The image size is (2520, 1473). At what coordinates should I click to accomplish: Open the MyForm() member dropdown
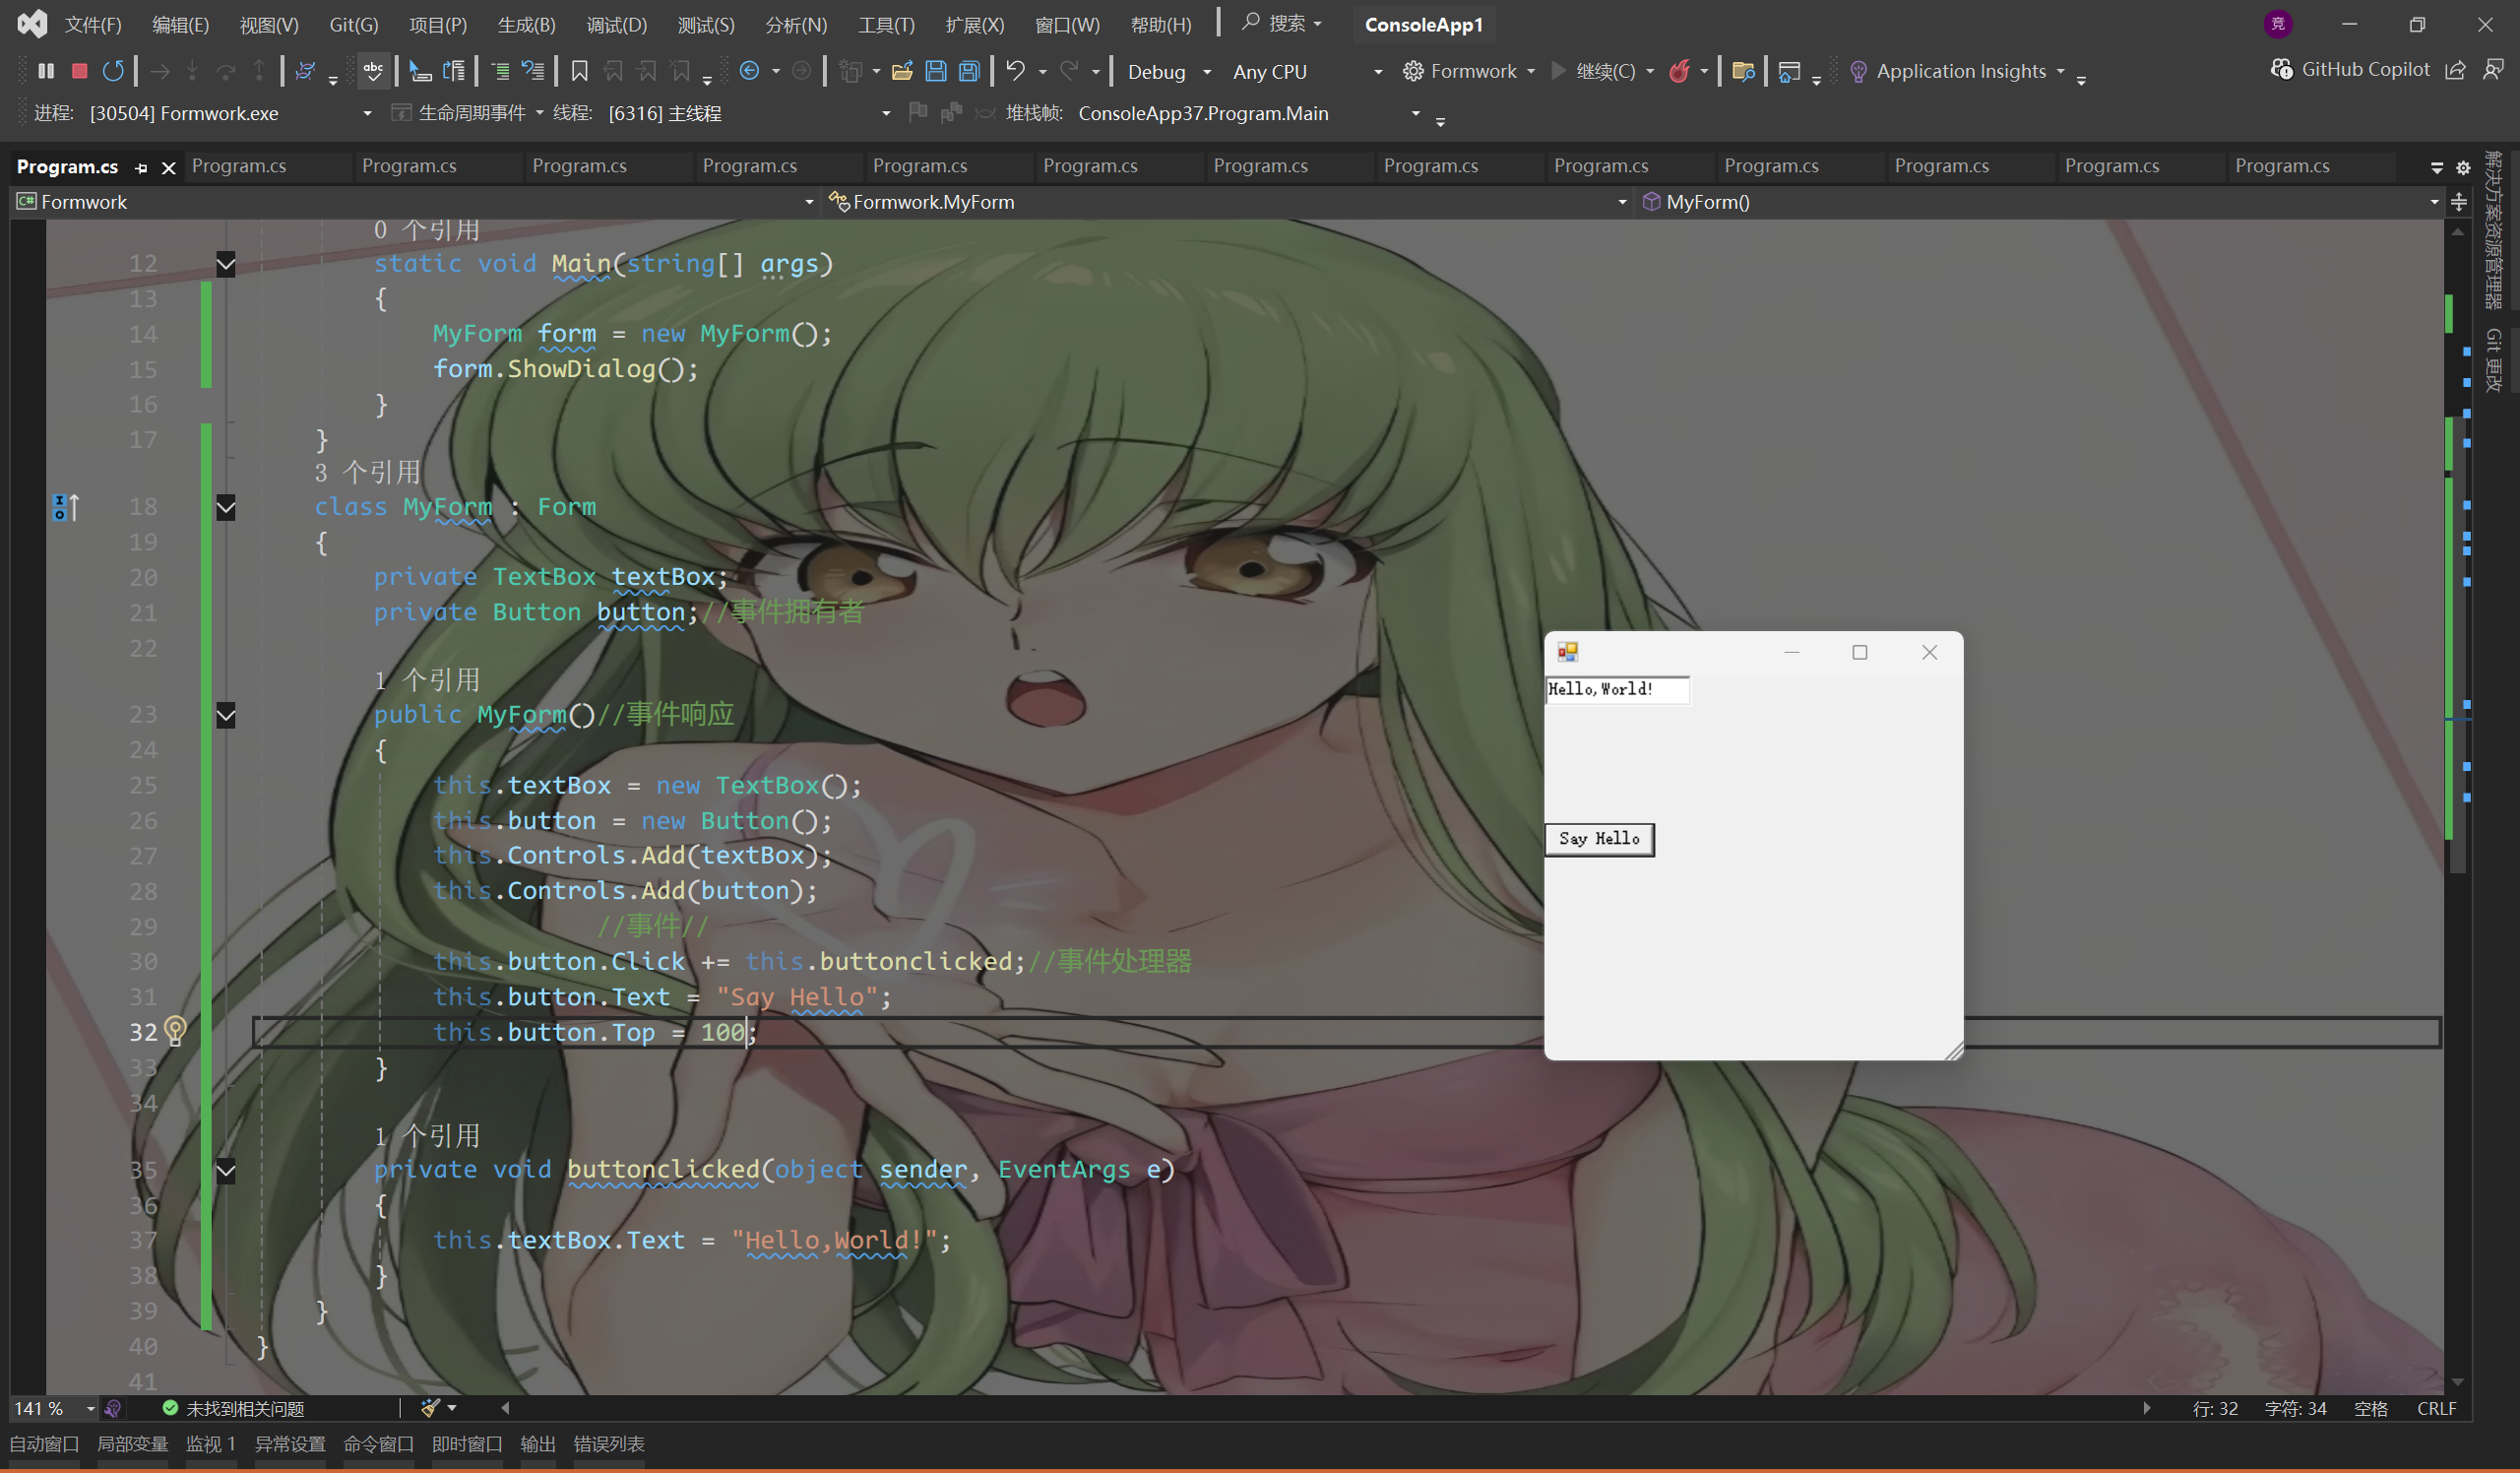tap(2039, 202)
